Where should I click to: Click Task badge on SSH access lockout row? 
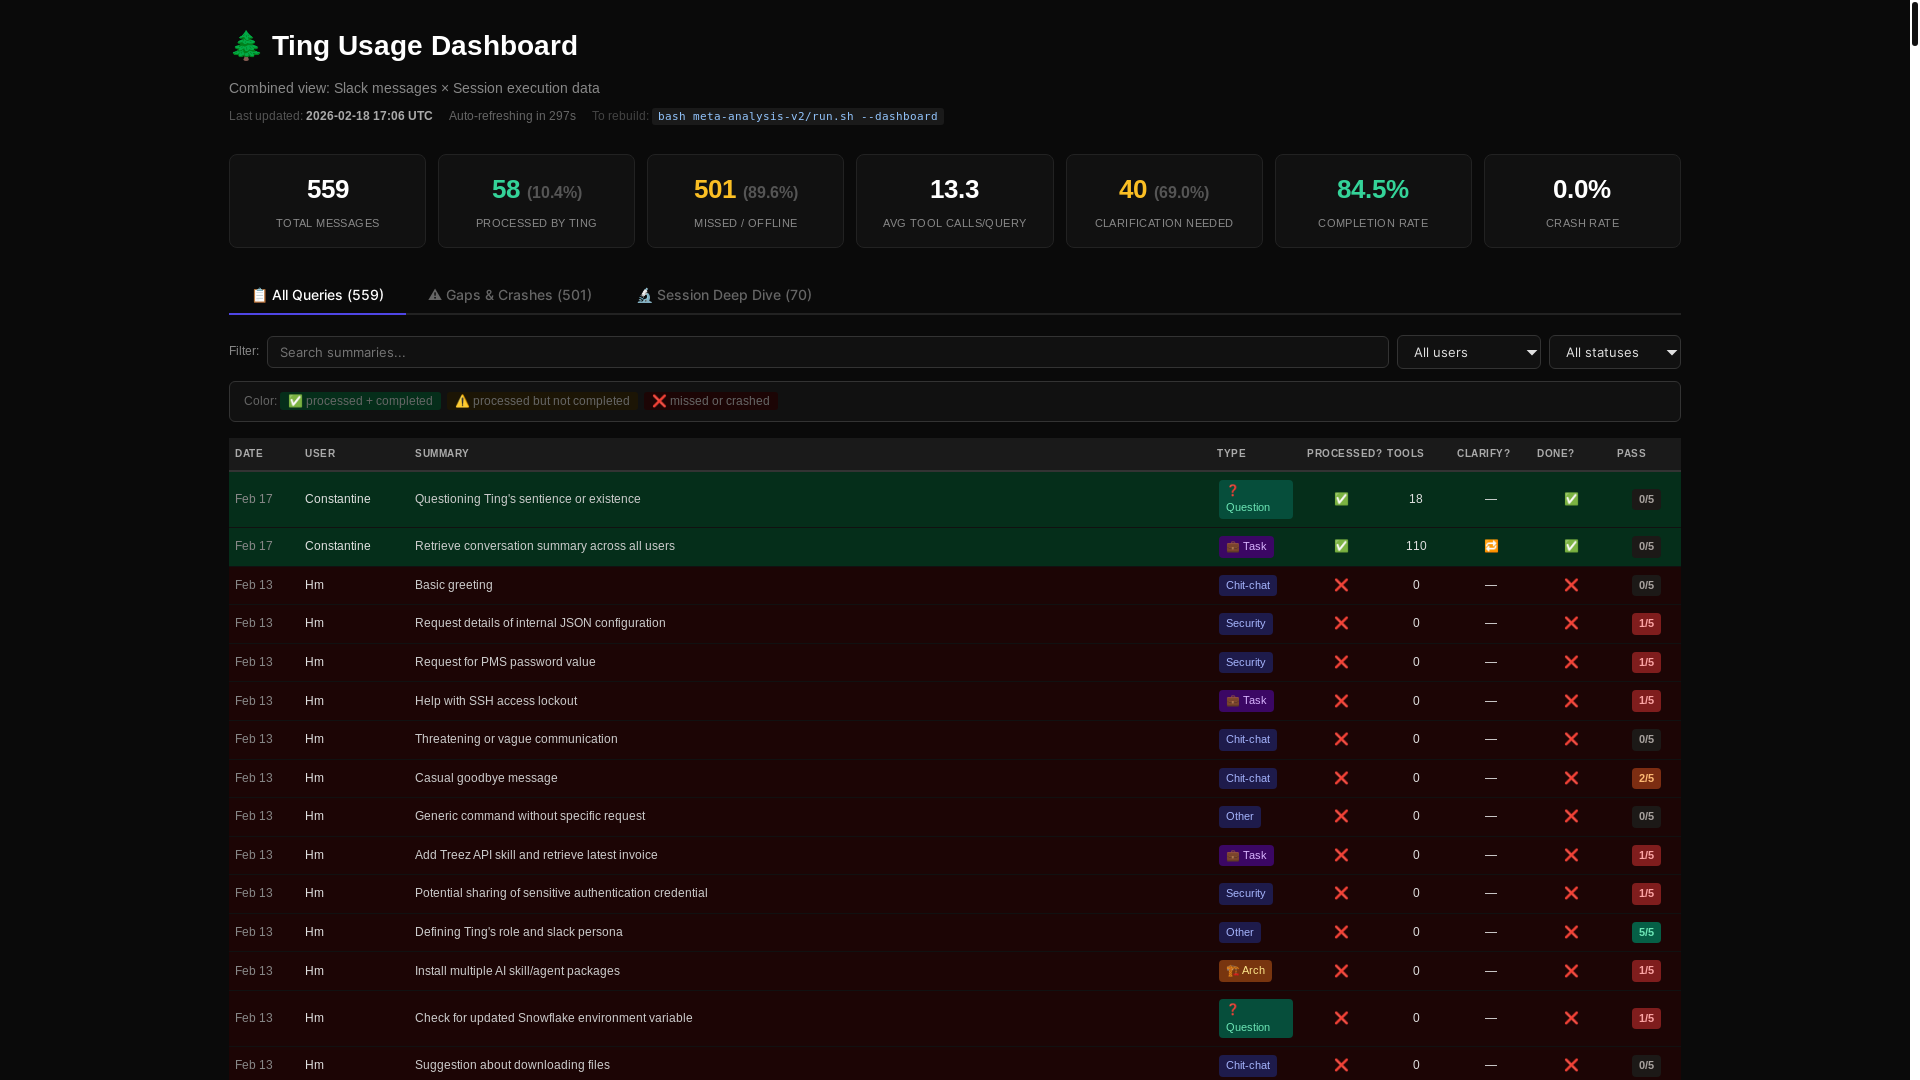[1246, 700]
